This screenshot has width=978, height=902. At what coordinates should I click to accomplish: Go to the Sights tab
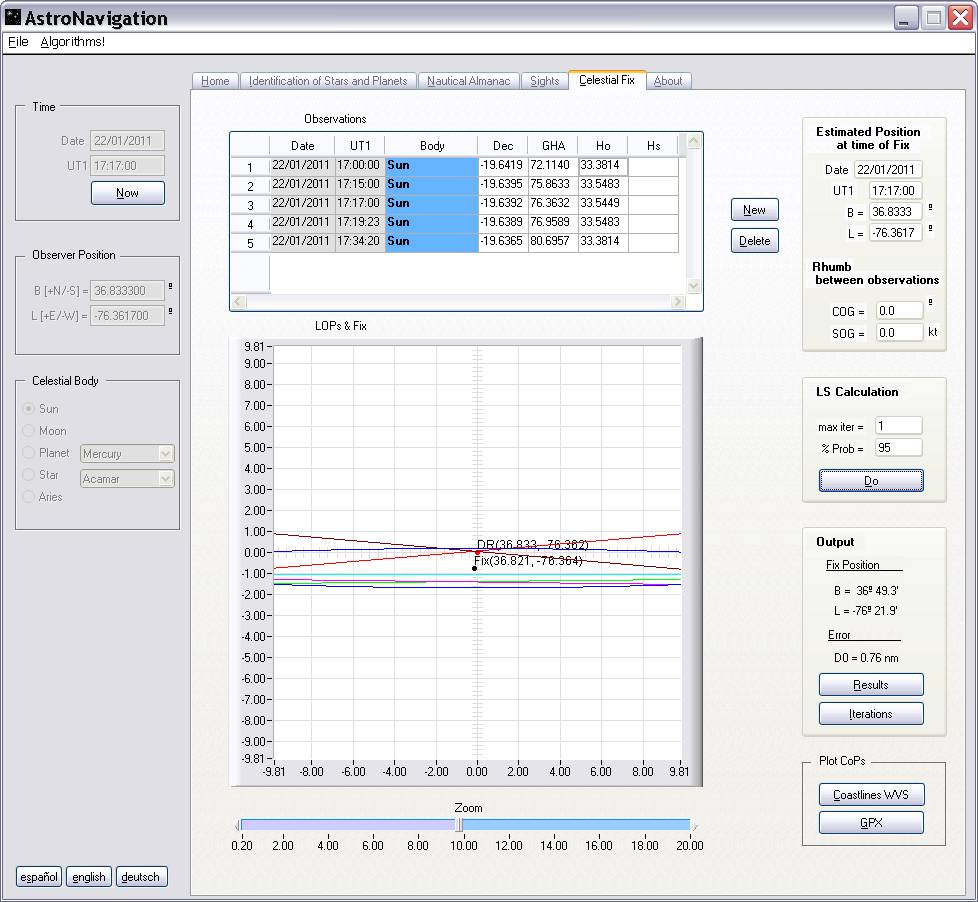544,81
